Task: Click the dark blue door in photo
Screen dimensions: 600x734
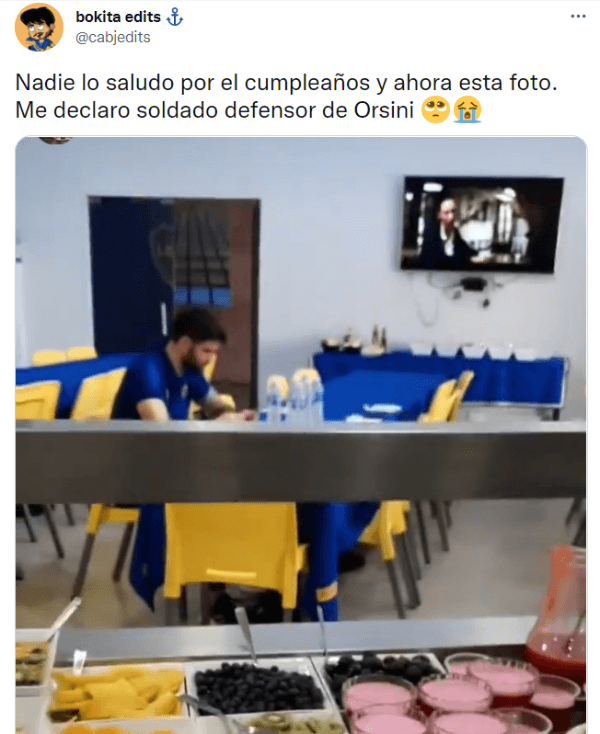Action: point(132,274)
